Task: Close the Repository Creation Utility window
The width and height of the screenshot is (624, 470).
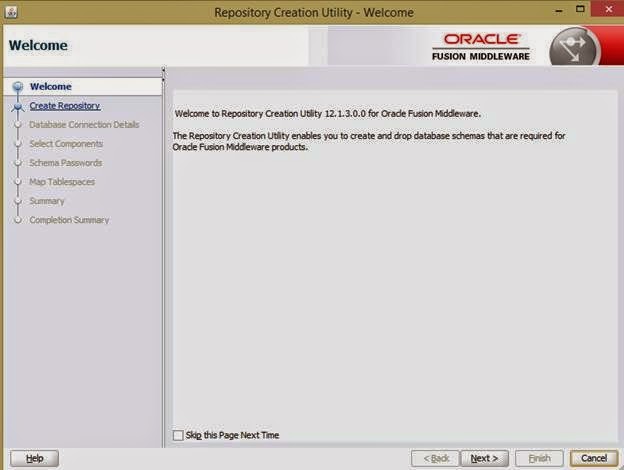Action: click(608, 10)
